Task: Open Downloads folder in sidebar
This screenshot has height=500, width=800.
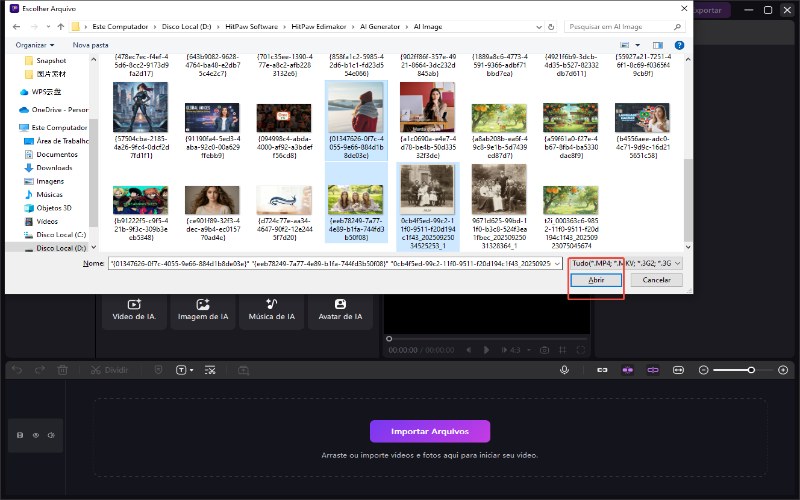Action: [54, 168]
